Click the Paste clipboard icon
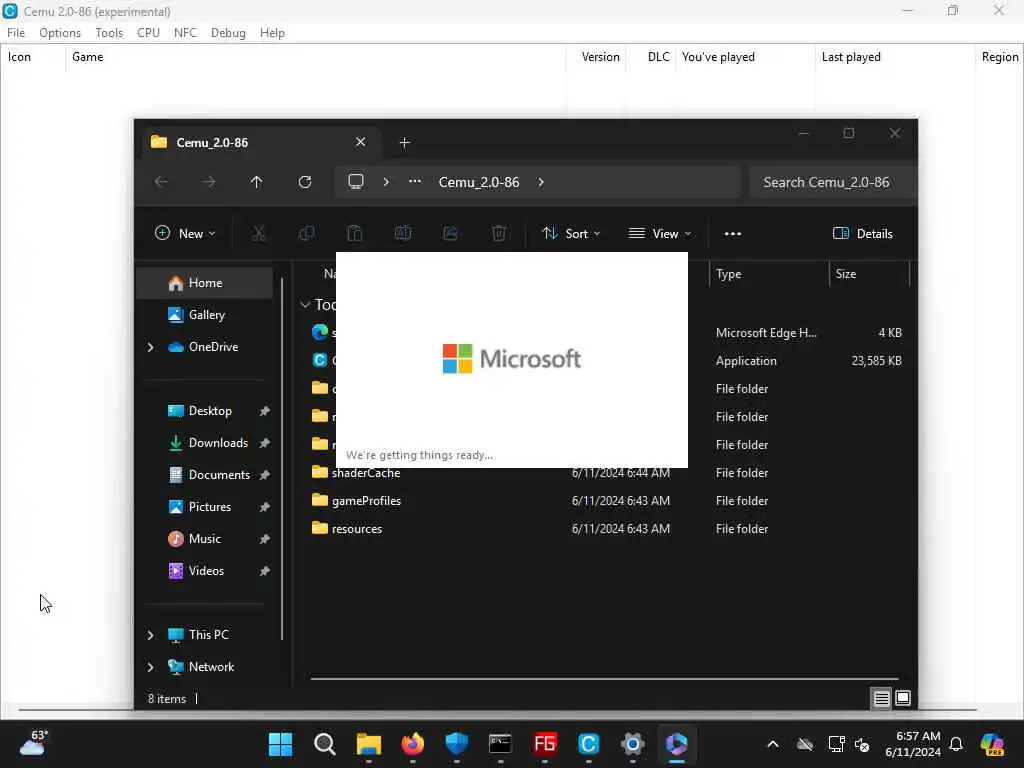 click(x=355, y=233)
